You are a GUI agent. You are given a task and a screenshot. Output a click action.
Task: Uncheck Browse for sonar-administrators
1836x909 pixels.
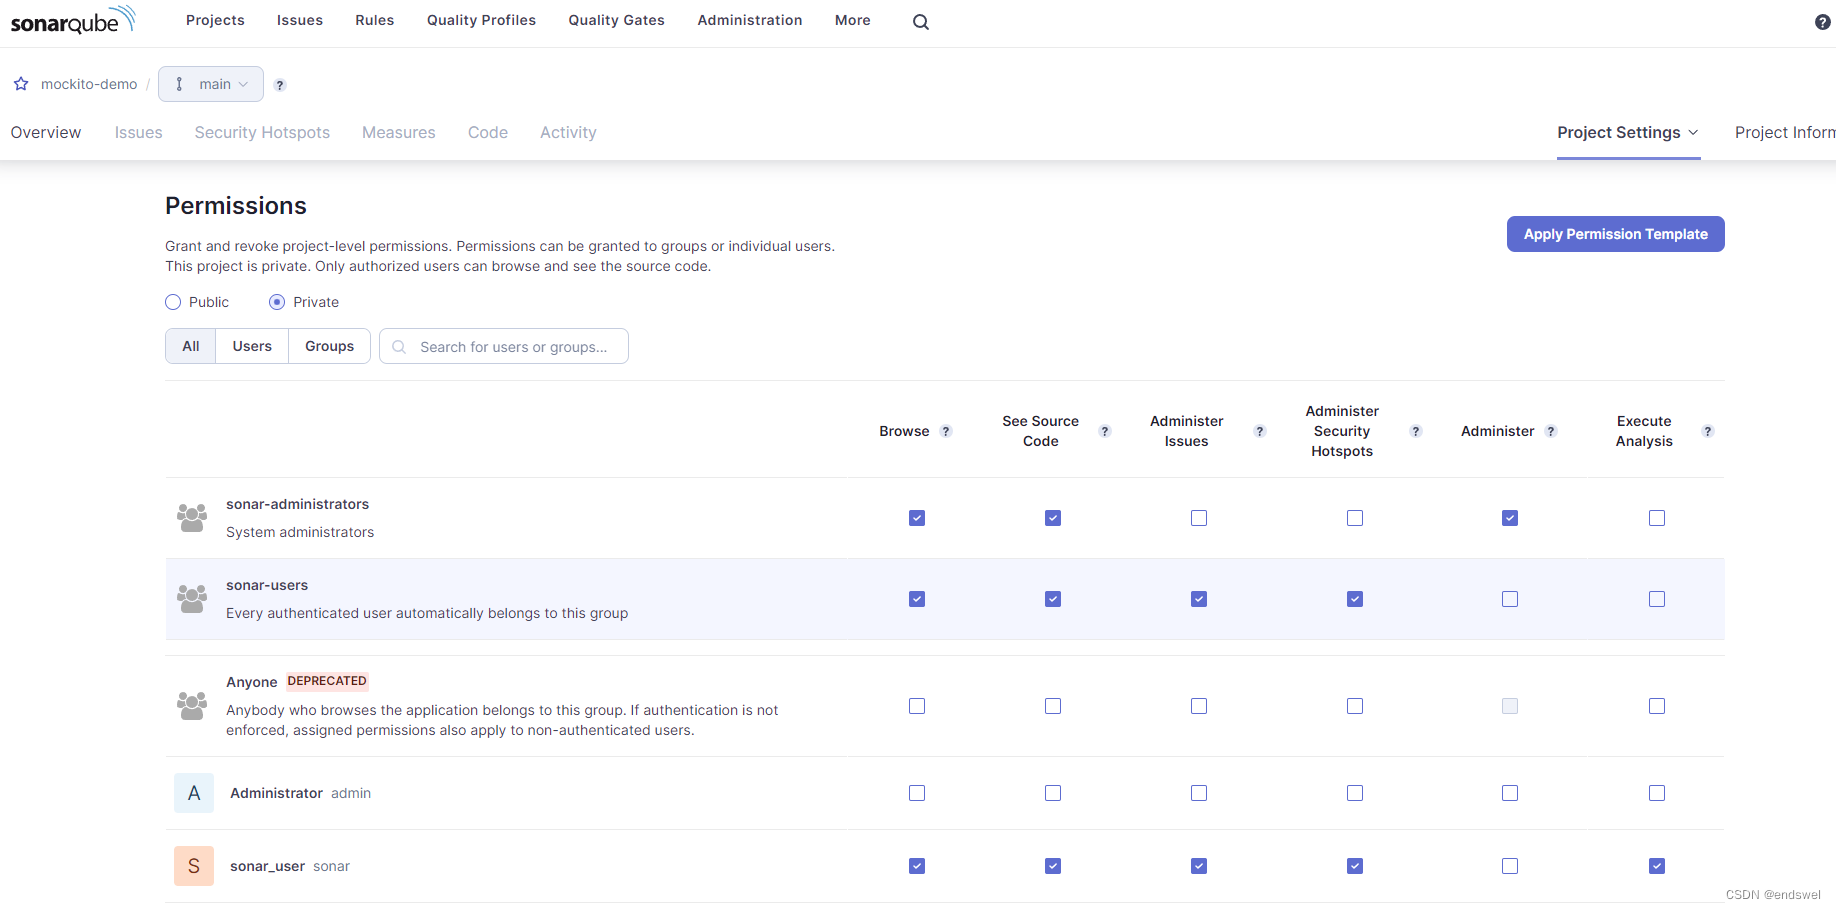917,518
